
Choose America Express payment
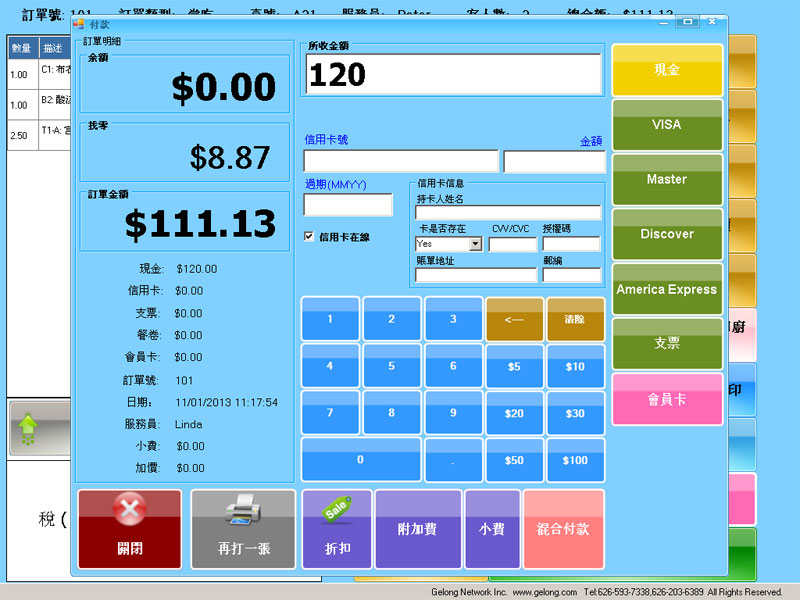[666, 290]
